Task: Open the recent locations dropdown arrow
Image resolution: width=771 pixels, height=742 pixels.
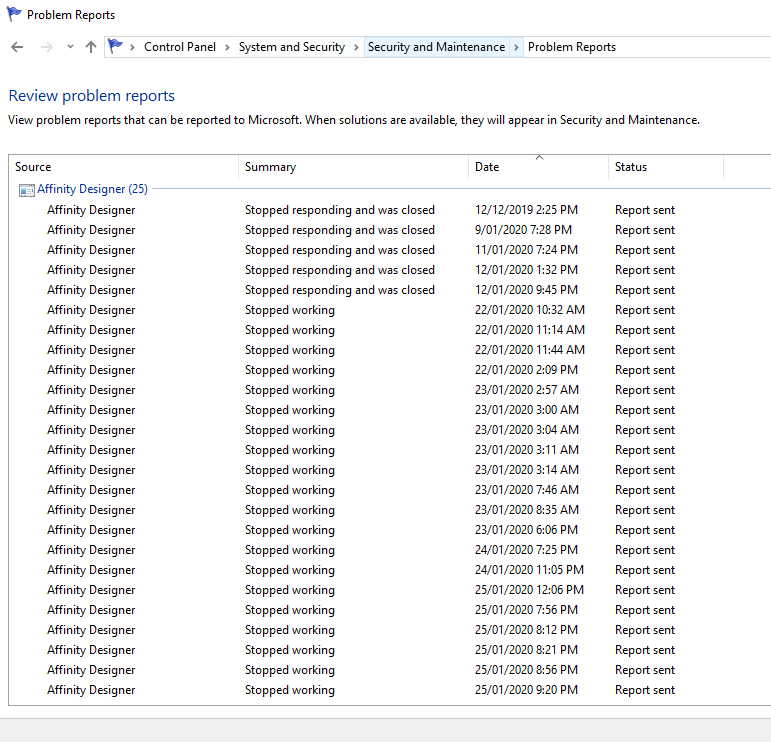Action: (x=70, y=47)
